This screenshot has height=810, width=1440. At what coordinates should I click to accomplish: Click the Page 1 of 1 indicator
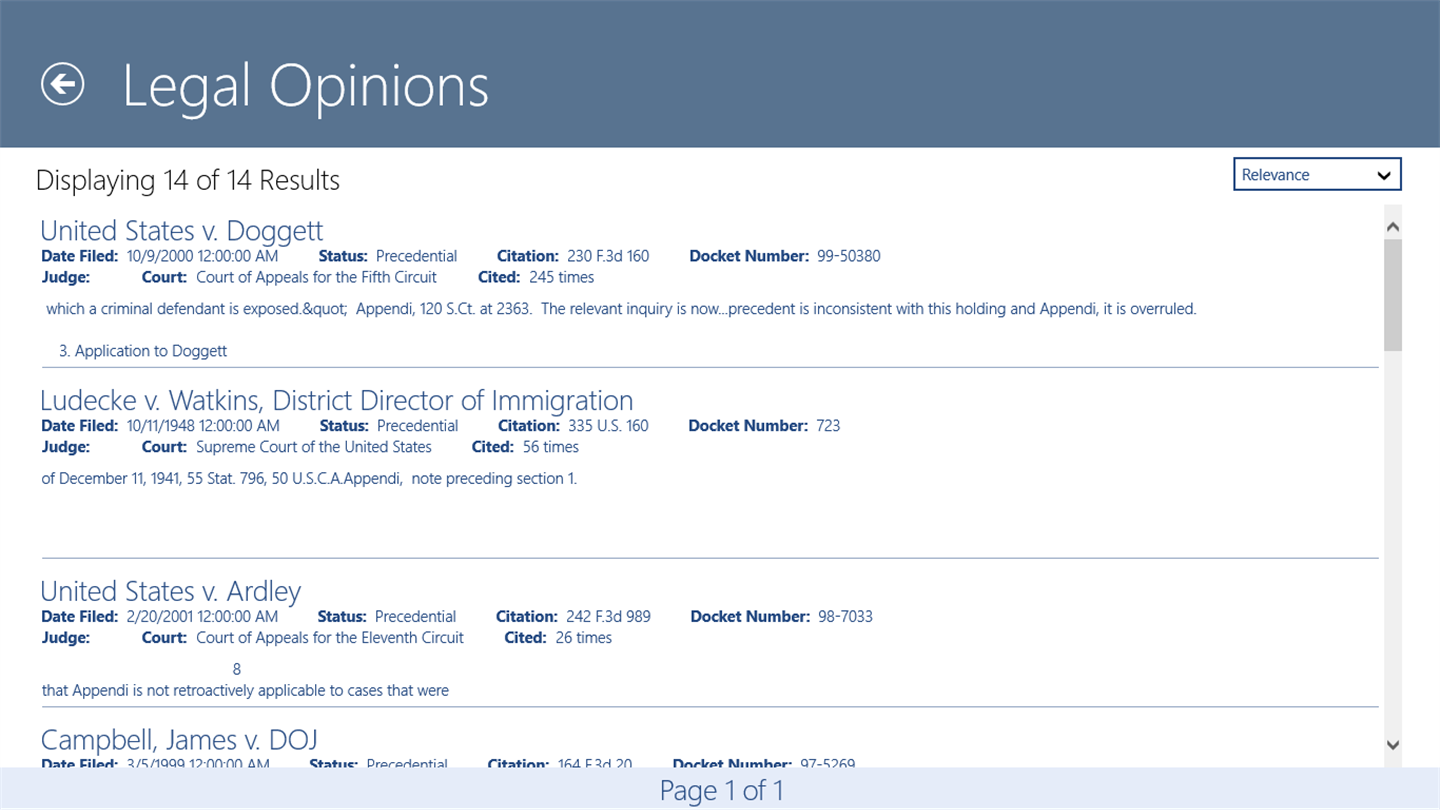coord(720,791)
